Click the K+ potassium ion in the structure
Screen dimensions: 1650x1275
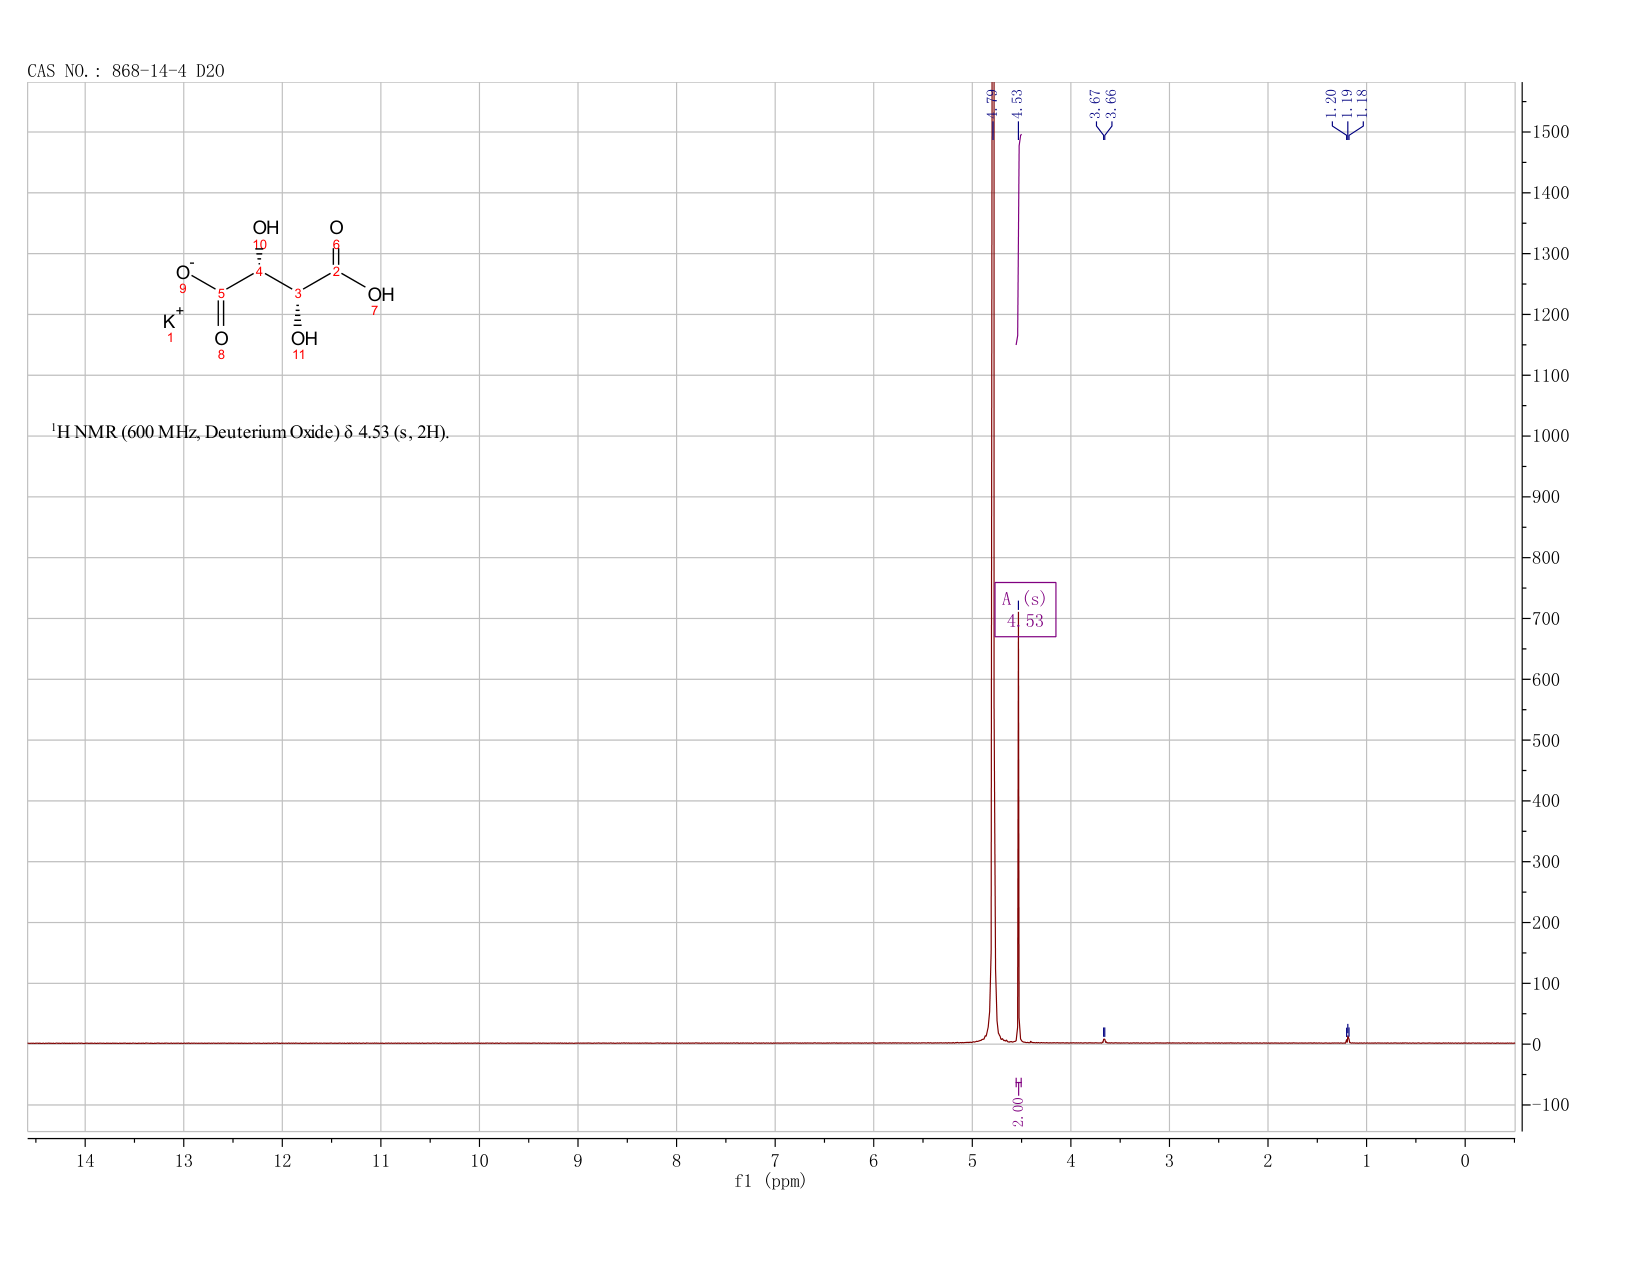172,320
